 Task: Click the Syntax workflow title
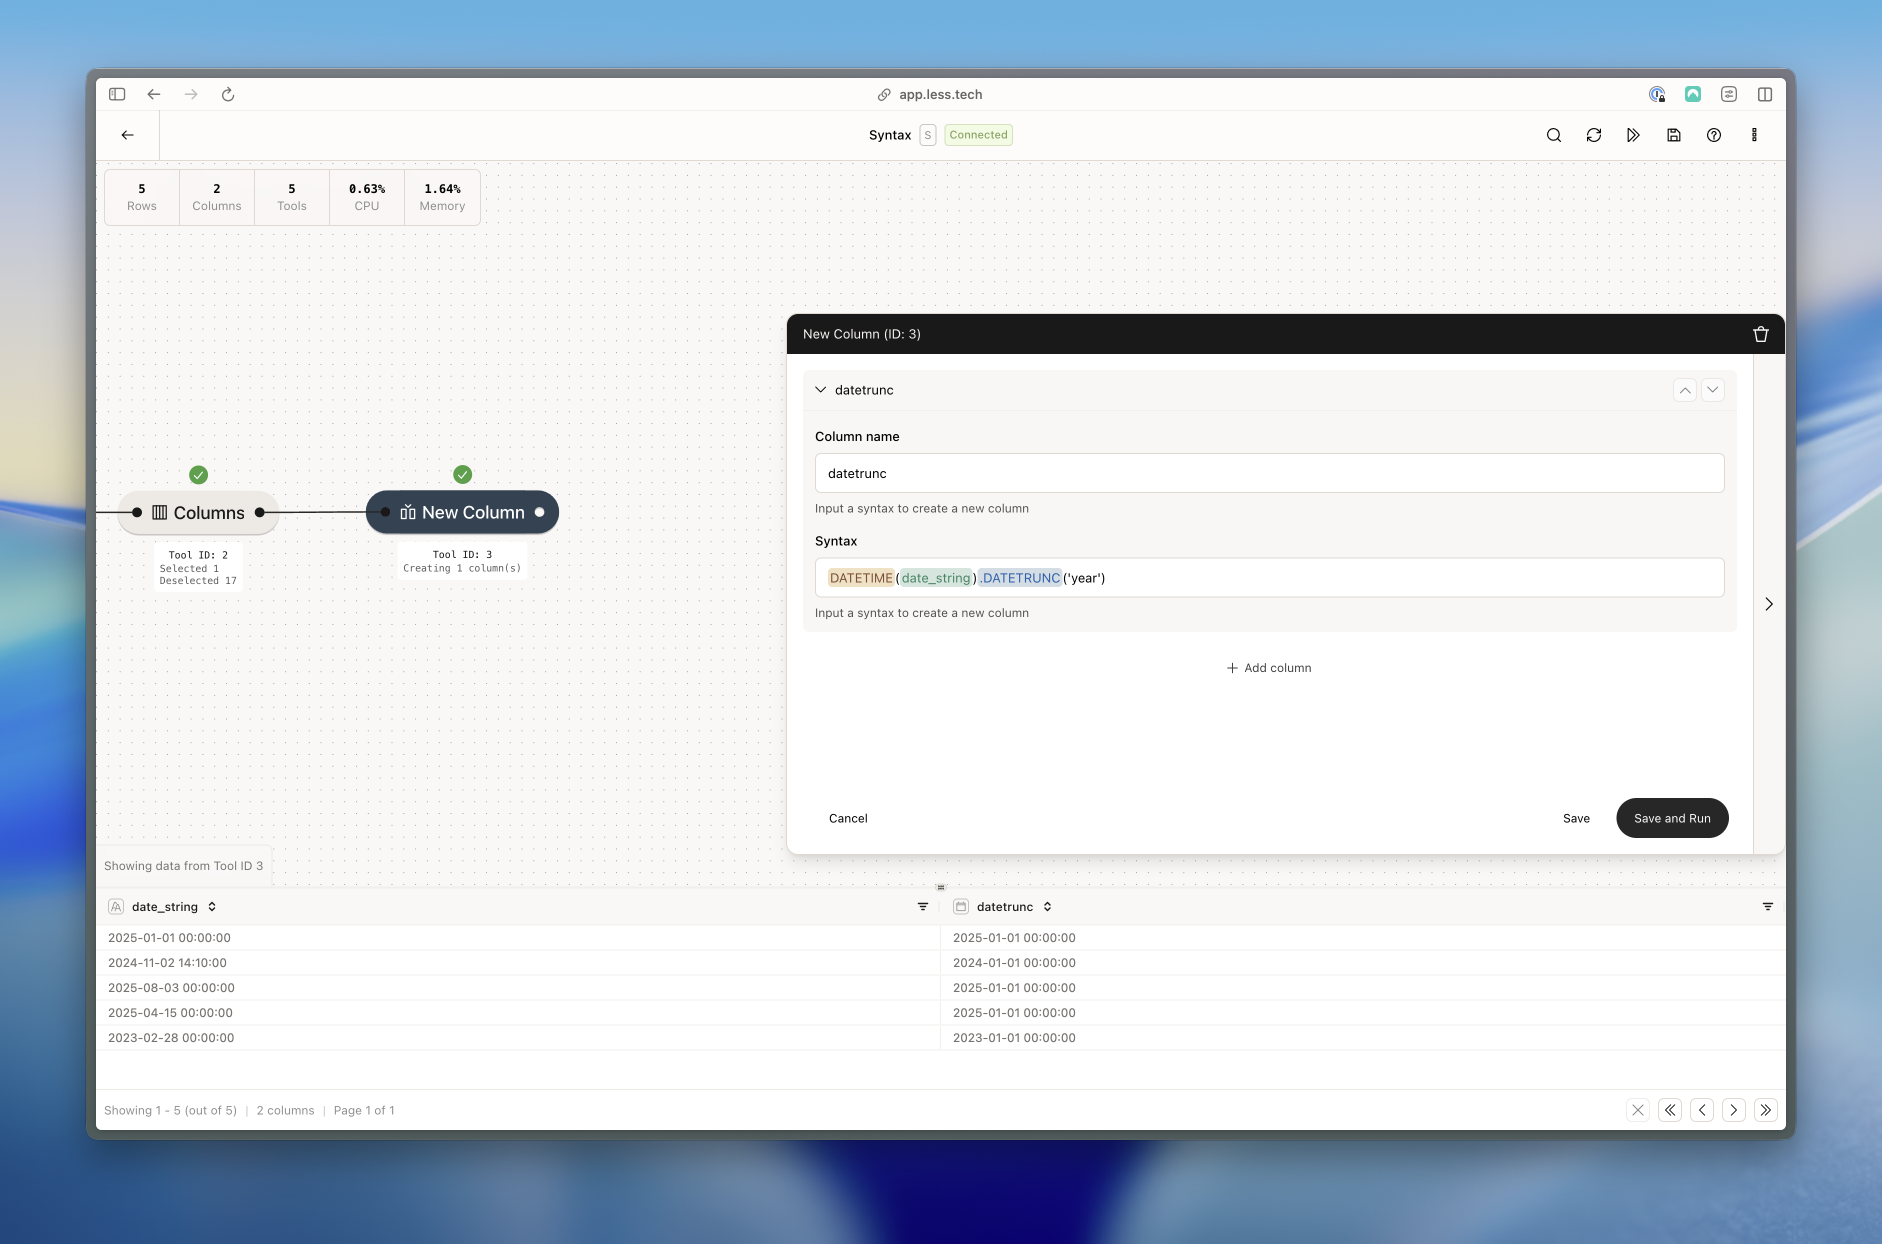[890, 135]
